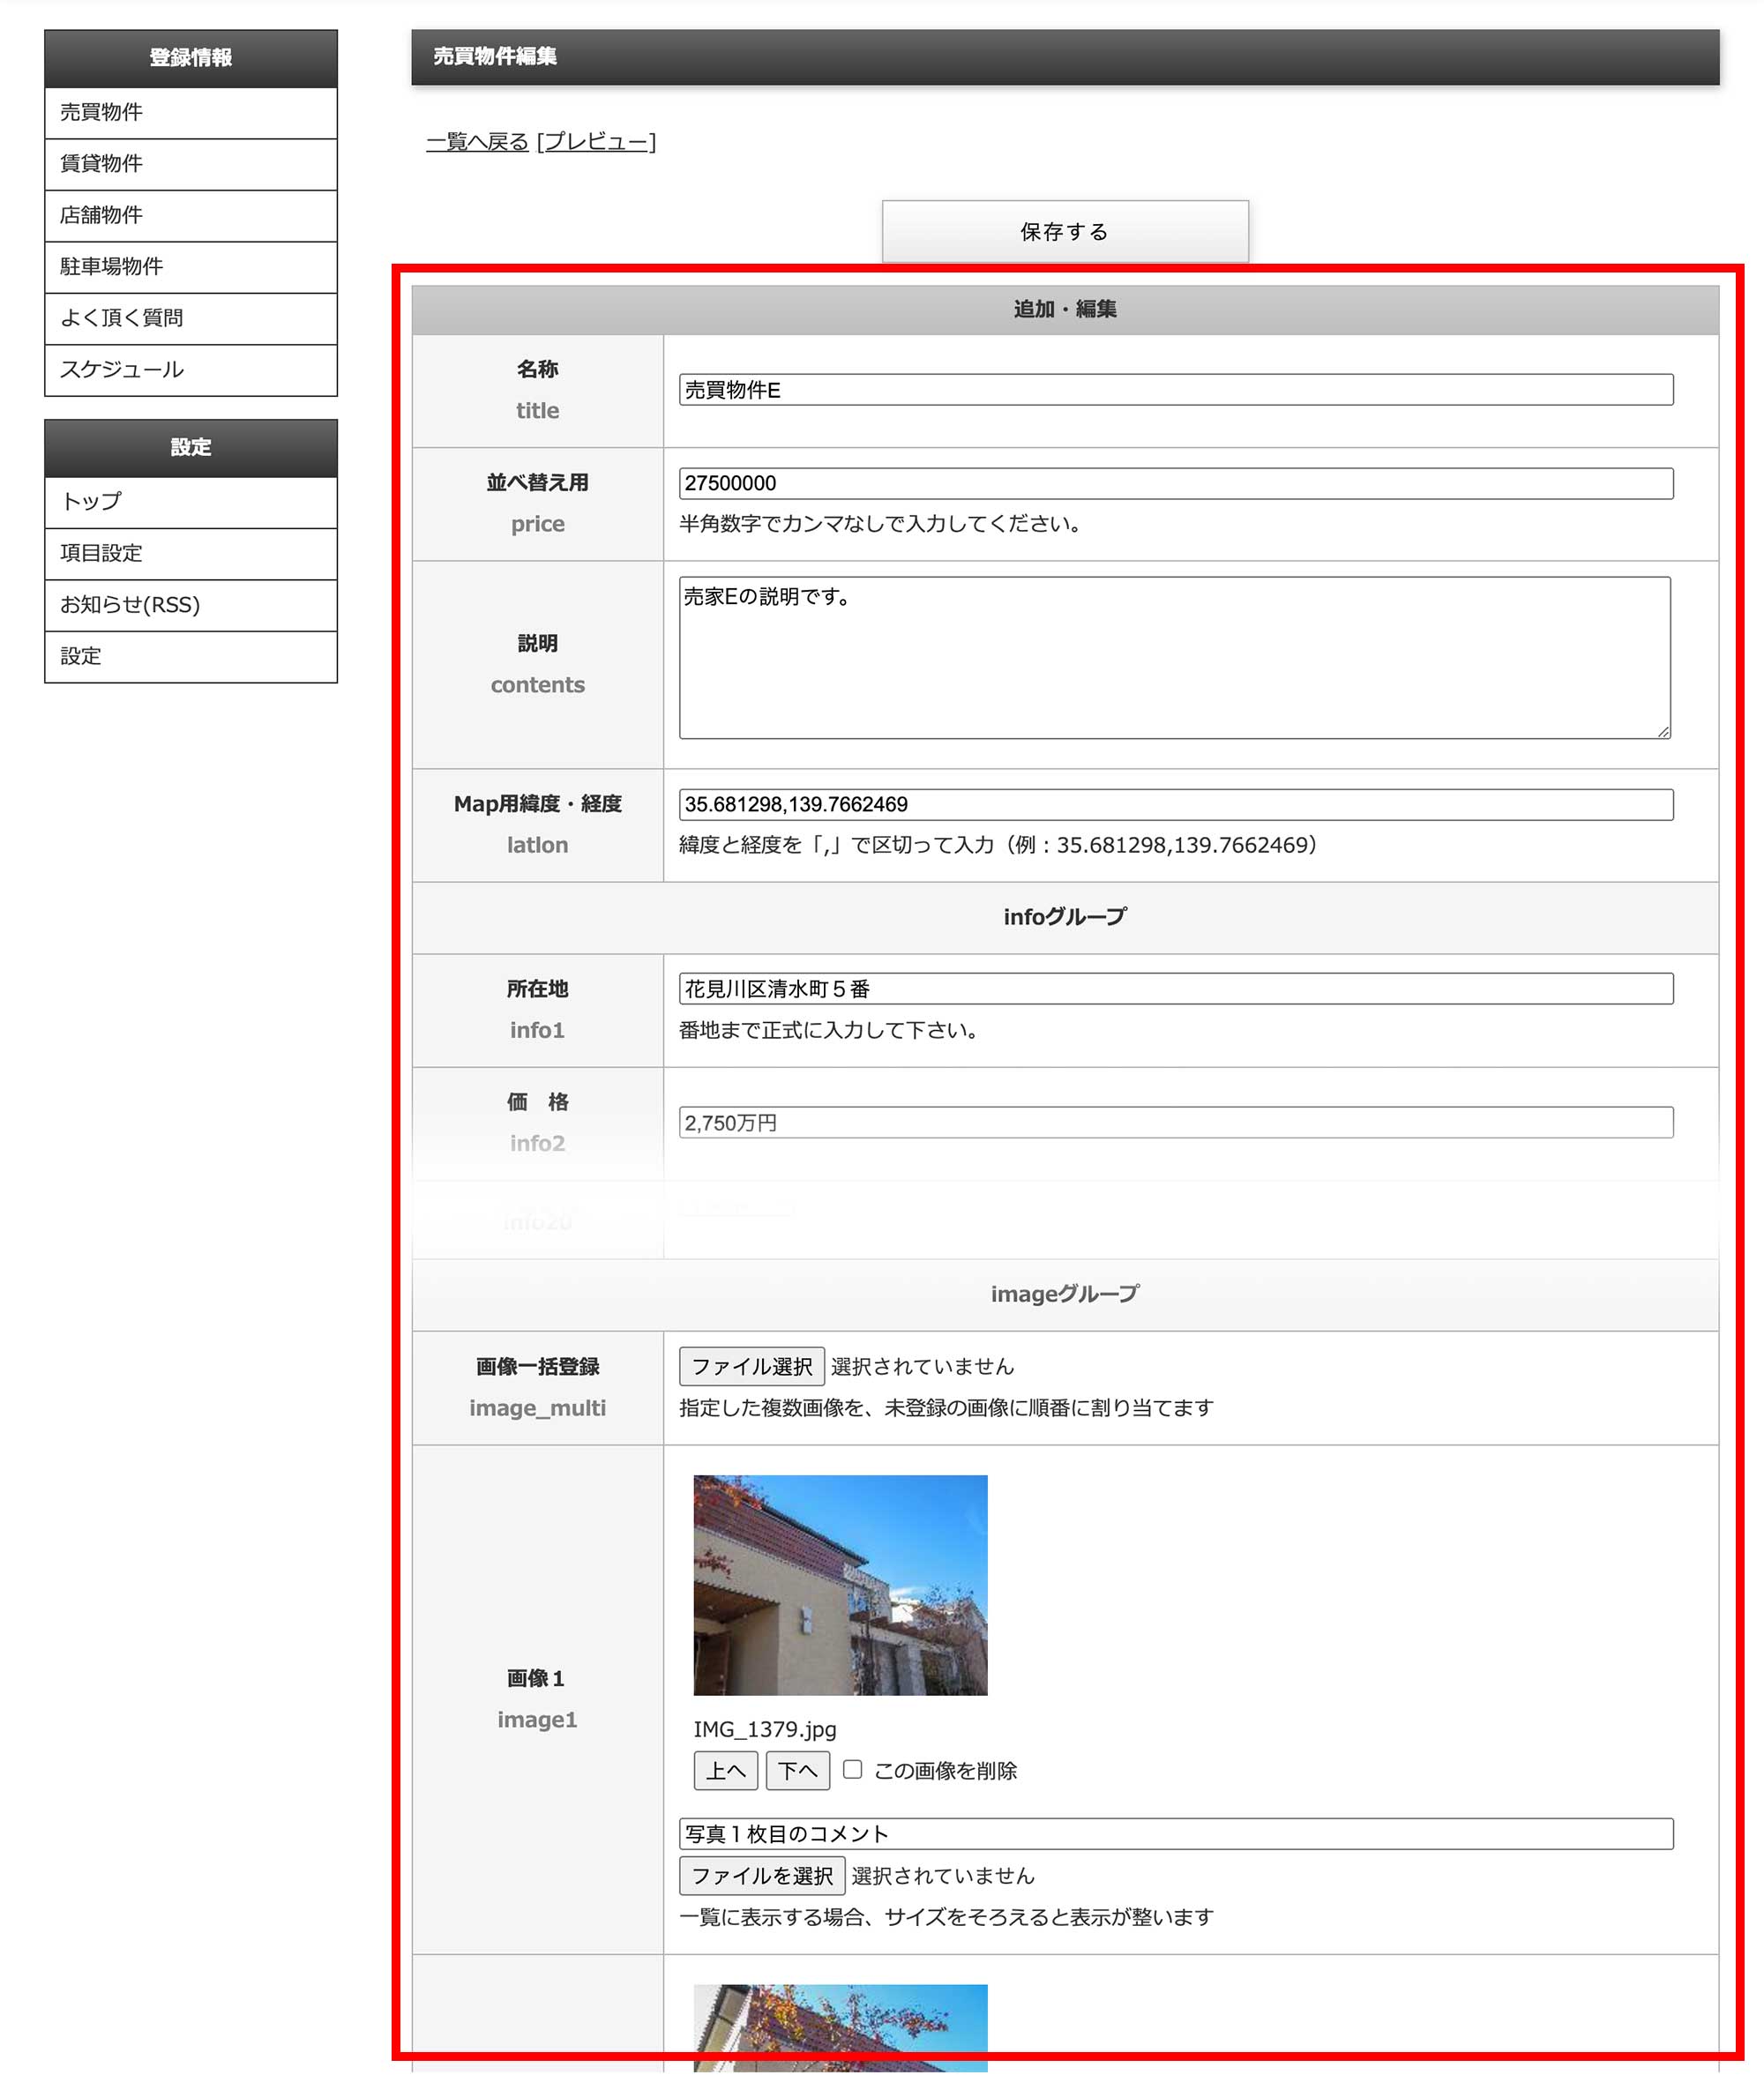Viewport: 1764px width, 2075px height.
Task: Move image 1 down with 下へ
Action: point(798,1771)
